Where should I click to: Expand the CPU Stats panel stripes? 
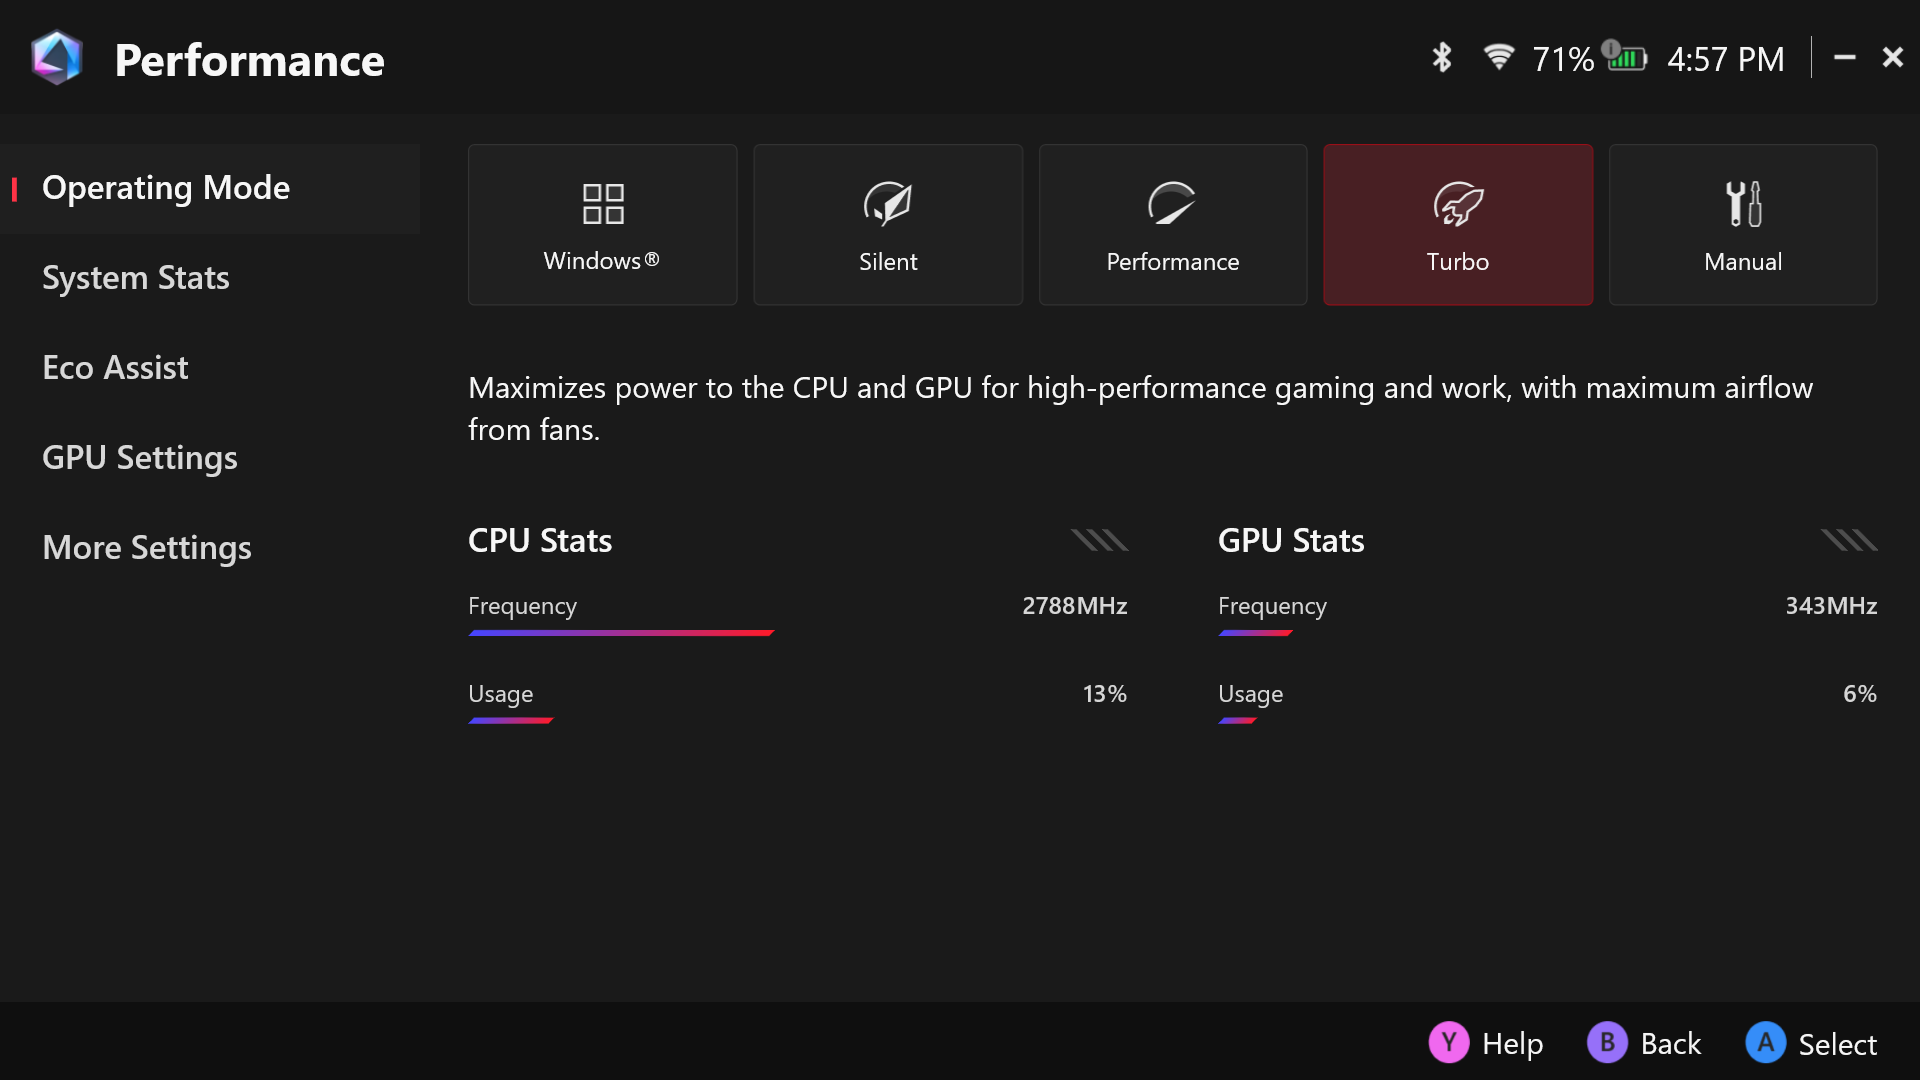[1099, 541]
